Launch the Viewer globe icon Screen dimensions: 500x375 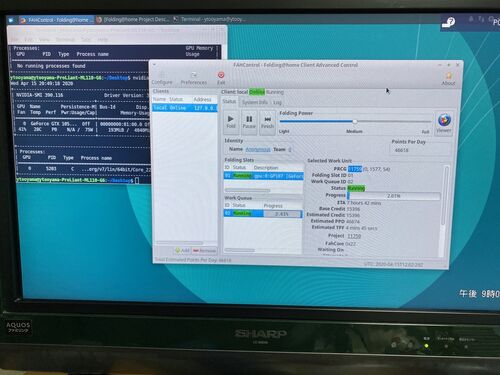point(444,123)
